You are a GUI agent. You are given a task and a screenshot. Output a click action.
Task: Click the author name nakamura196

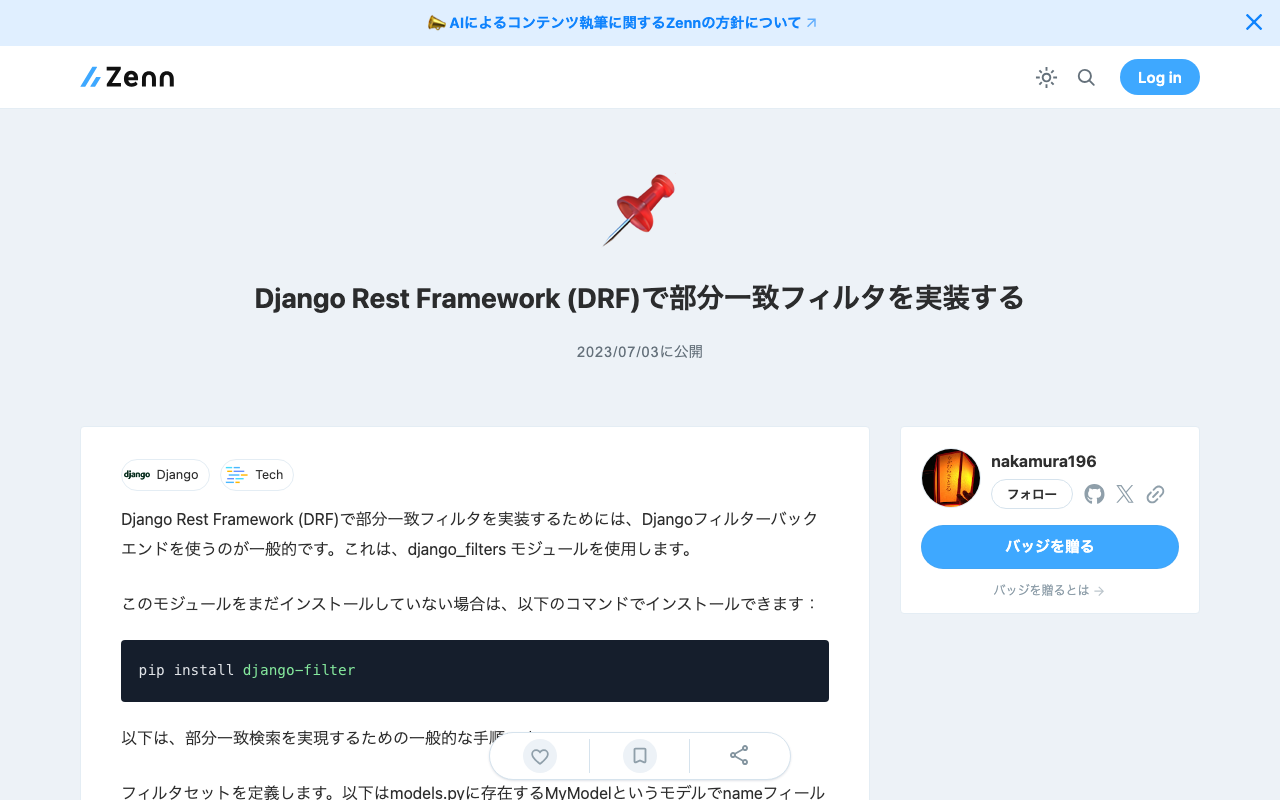(1043, 461)
